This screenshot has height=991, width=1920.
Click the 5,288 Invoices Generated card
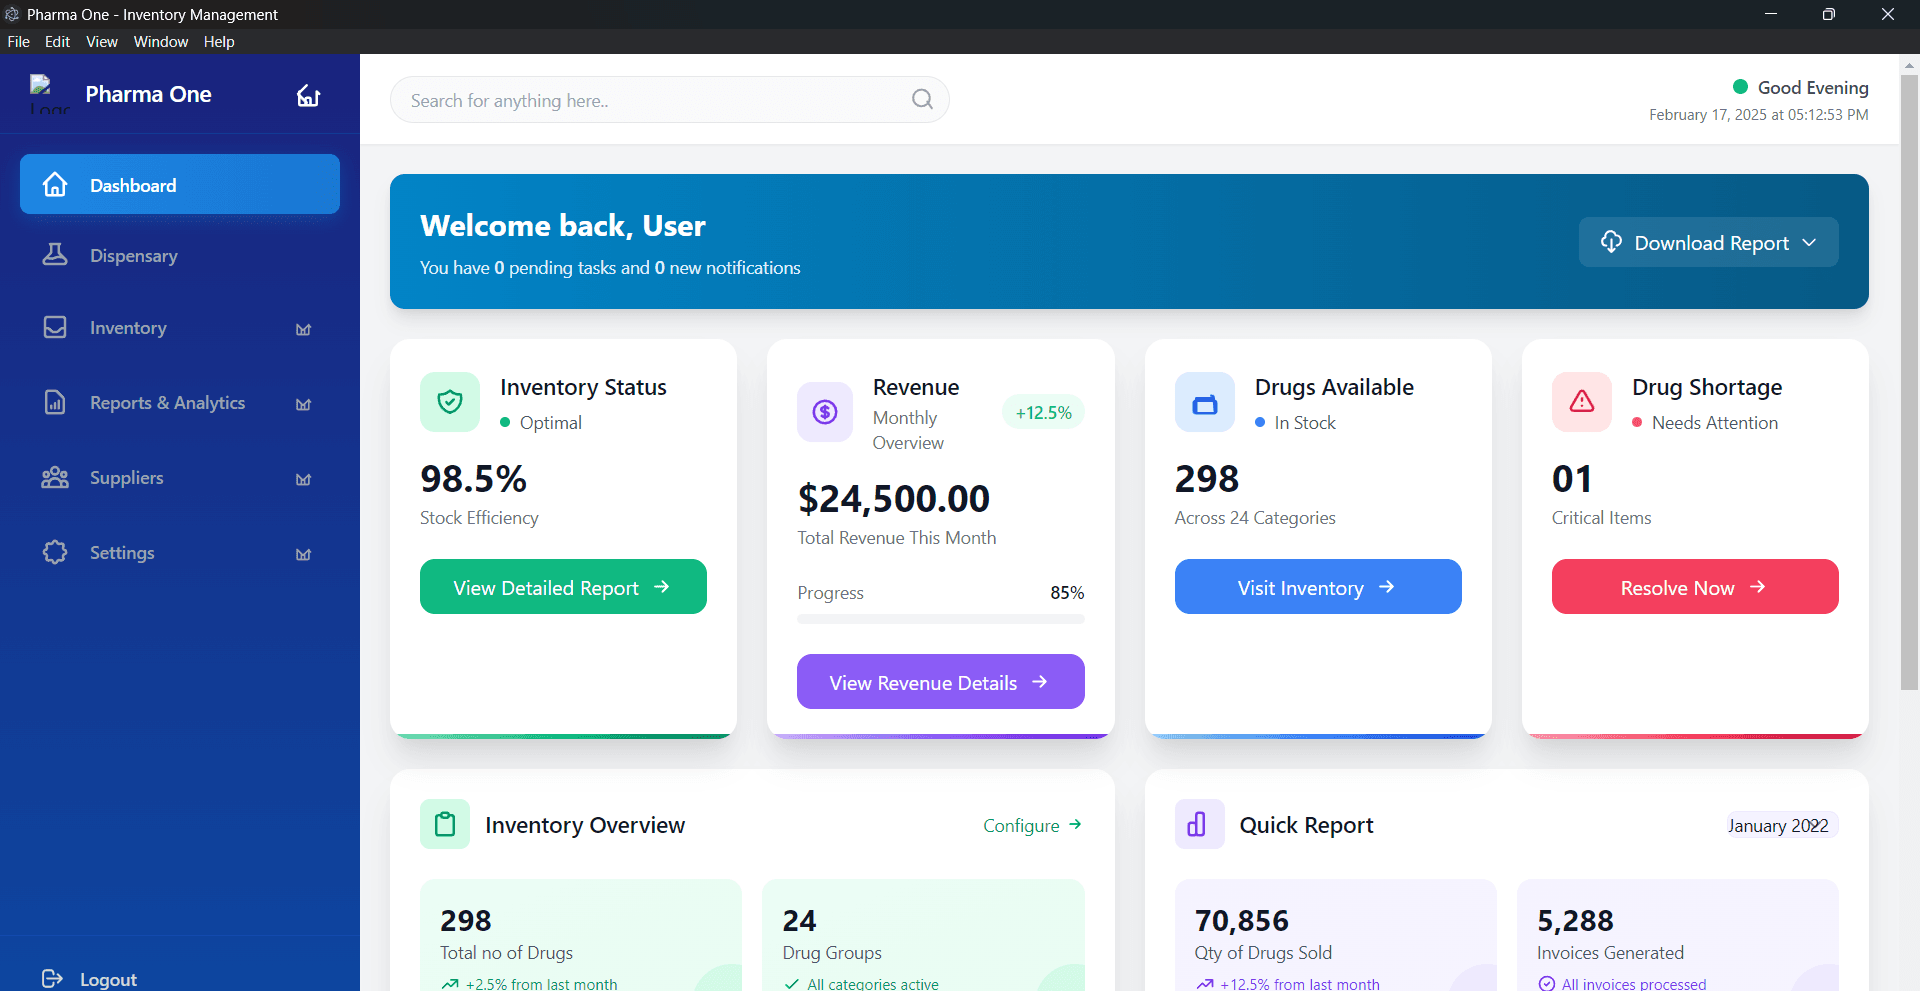click(x=1678, y=935)
